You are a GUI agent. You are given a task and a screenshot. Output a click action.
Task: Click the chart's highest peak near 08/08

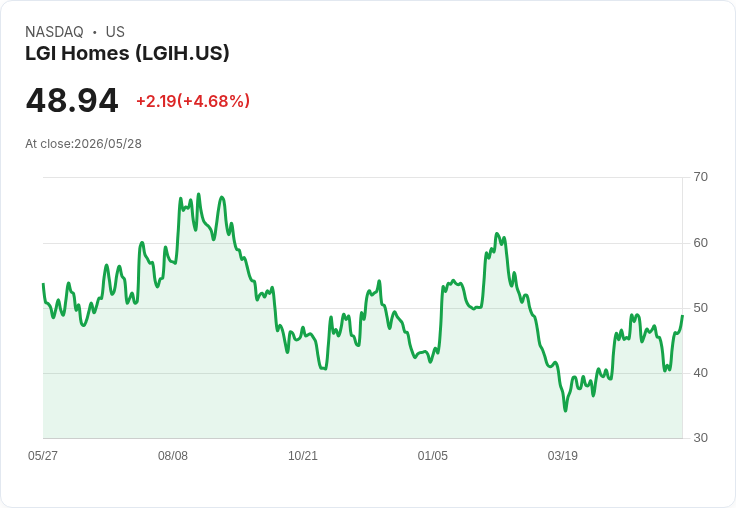tap(199, 194)
